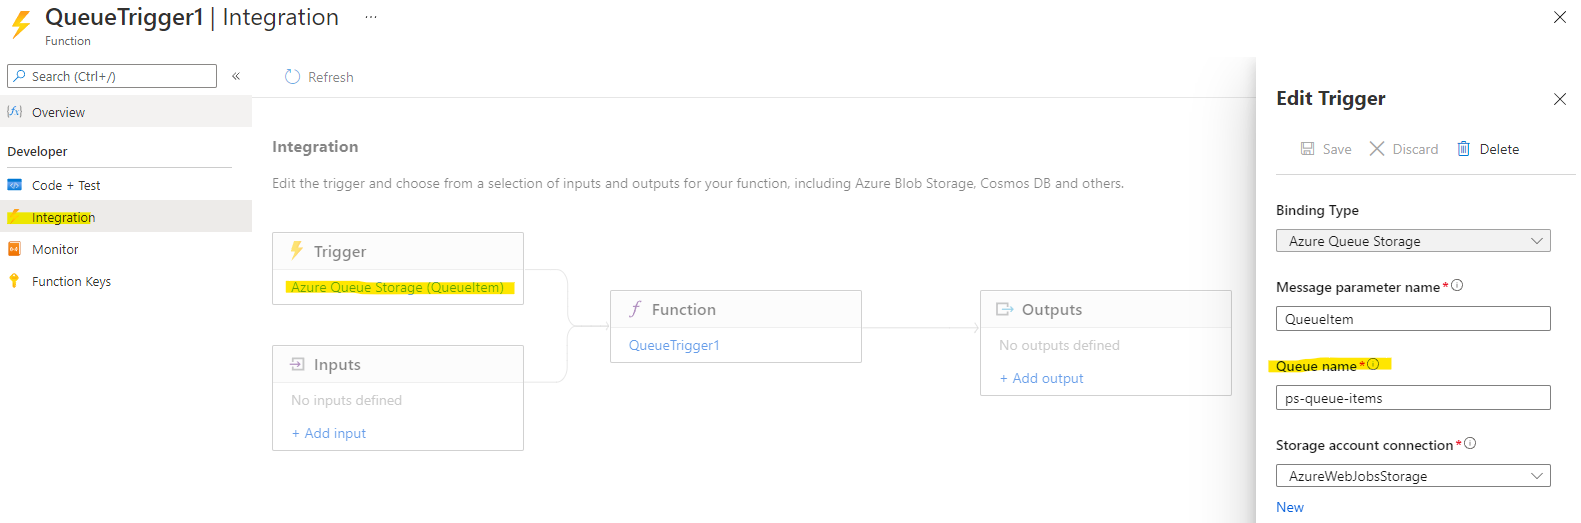This screenshot has width=1581, height=523.
Task: Click the Inputs card header
Action: tap(398, 364)
